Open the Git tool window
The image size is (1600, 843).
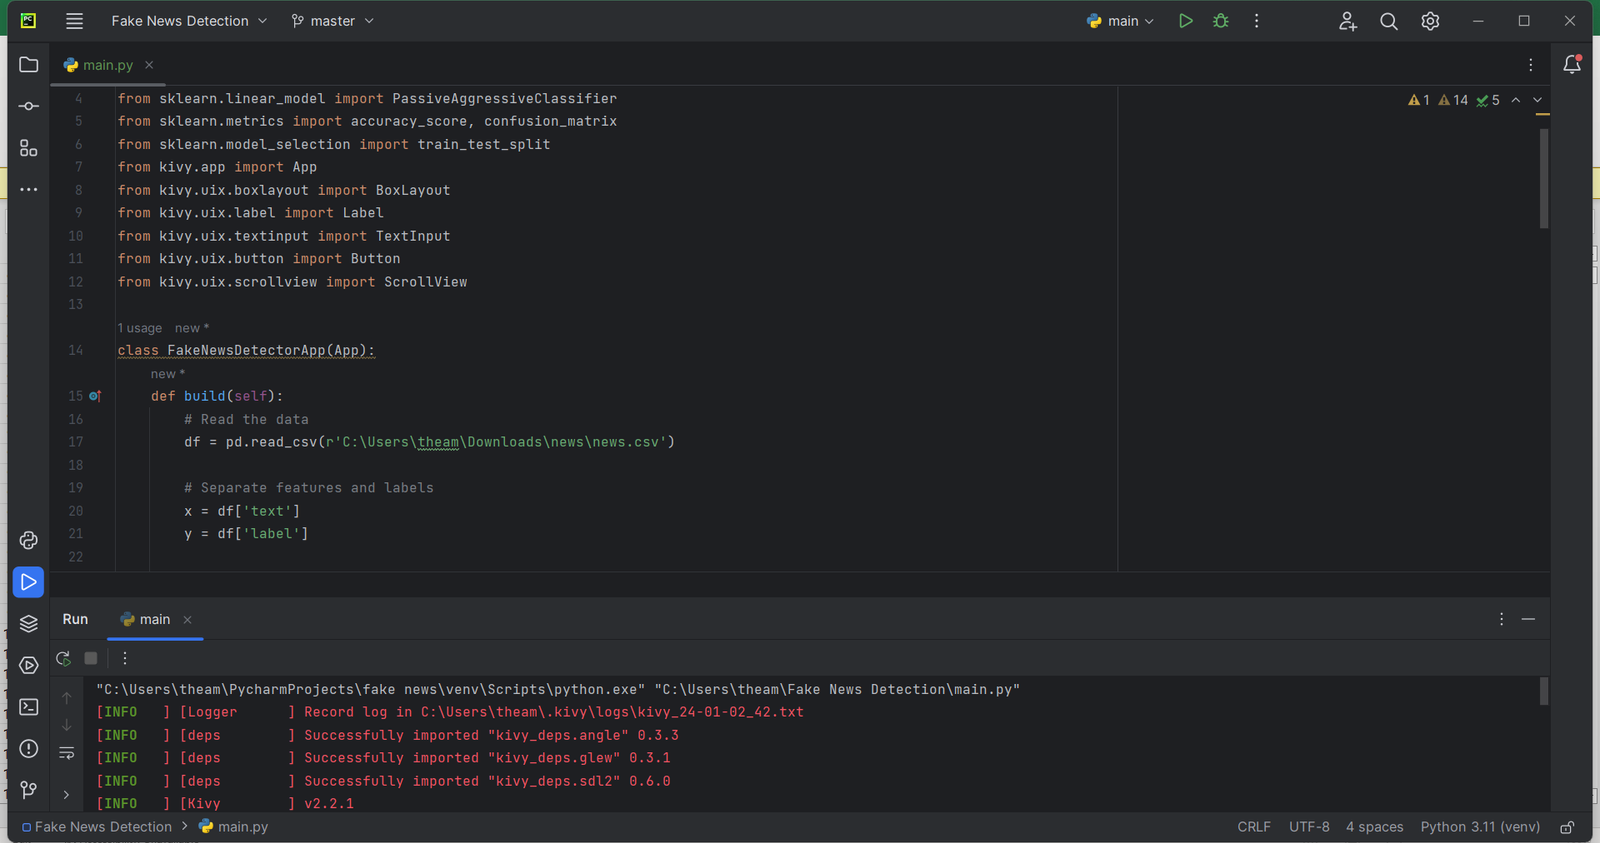point(29,790)
